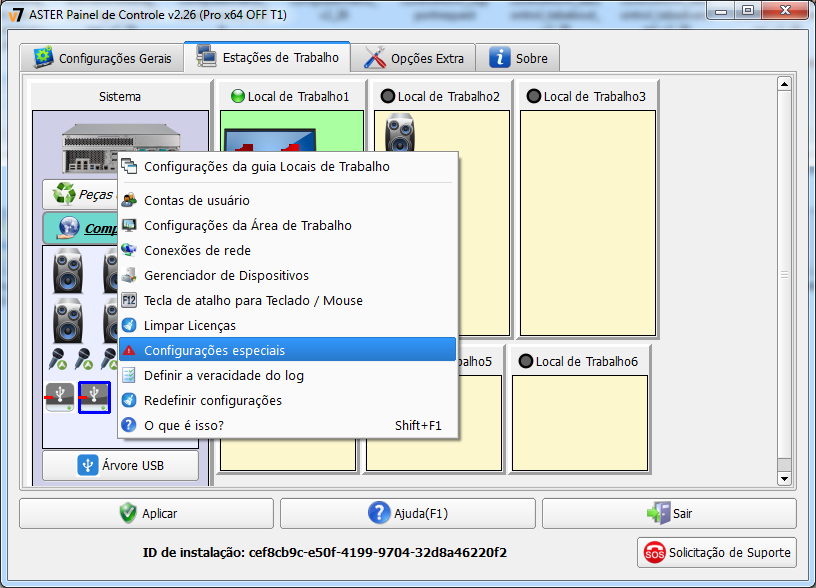Select top-left speaker device in Sistema
This screenshot has width=816, height=588.
coord(68,271)
